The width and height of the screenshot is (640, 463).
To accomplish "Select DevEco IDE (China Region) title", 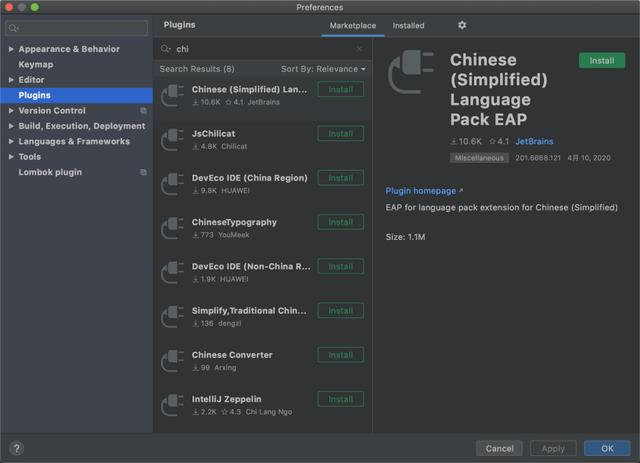I will coord(250,178).
